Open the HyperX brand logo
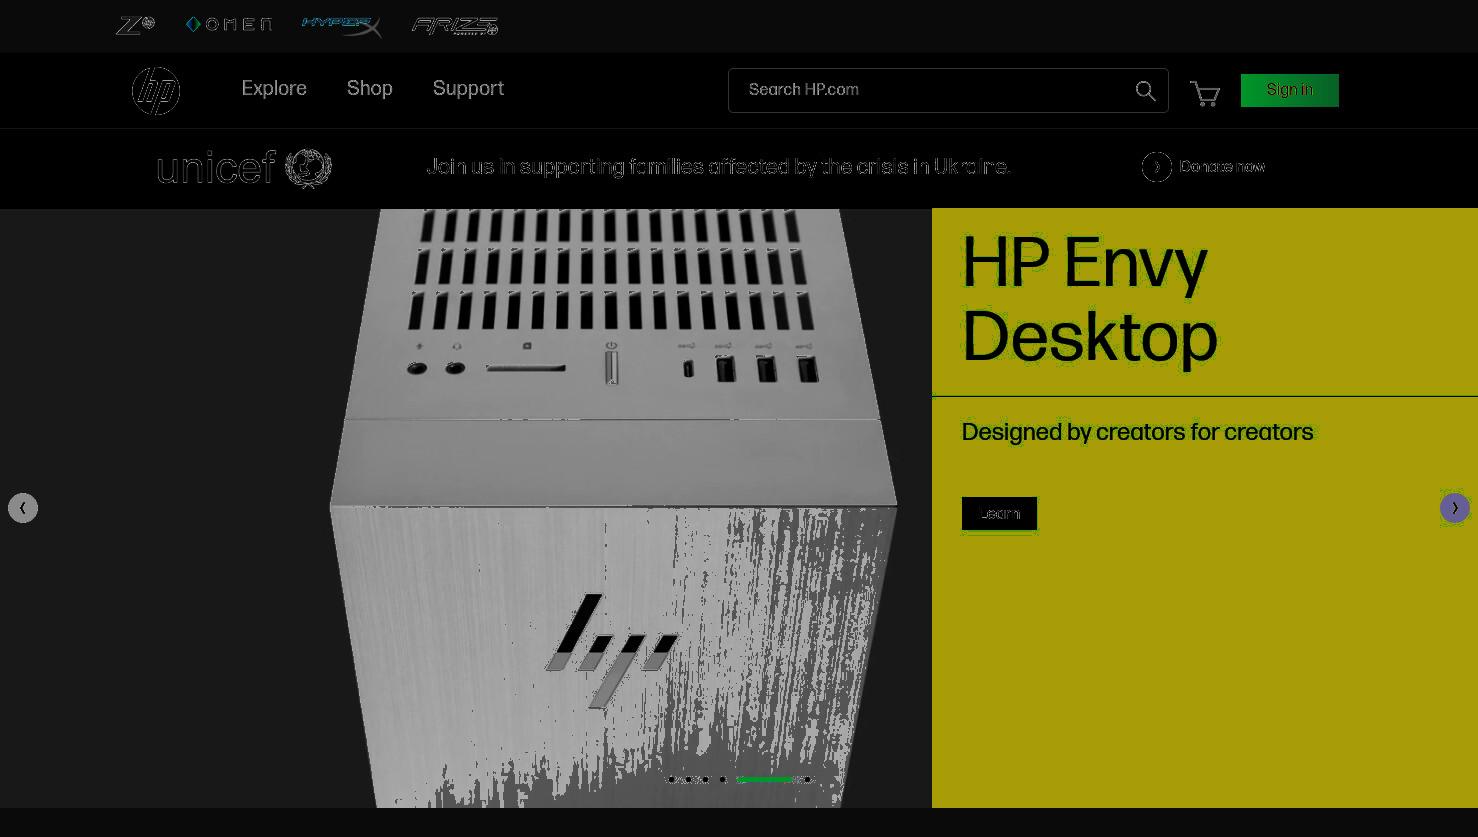Image resolution: width=1478 pixels, height=837 pixels. pos(341,26)
